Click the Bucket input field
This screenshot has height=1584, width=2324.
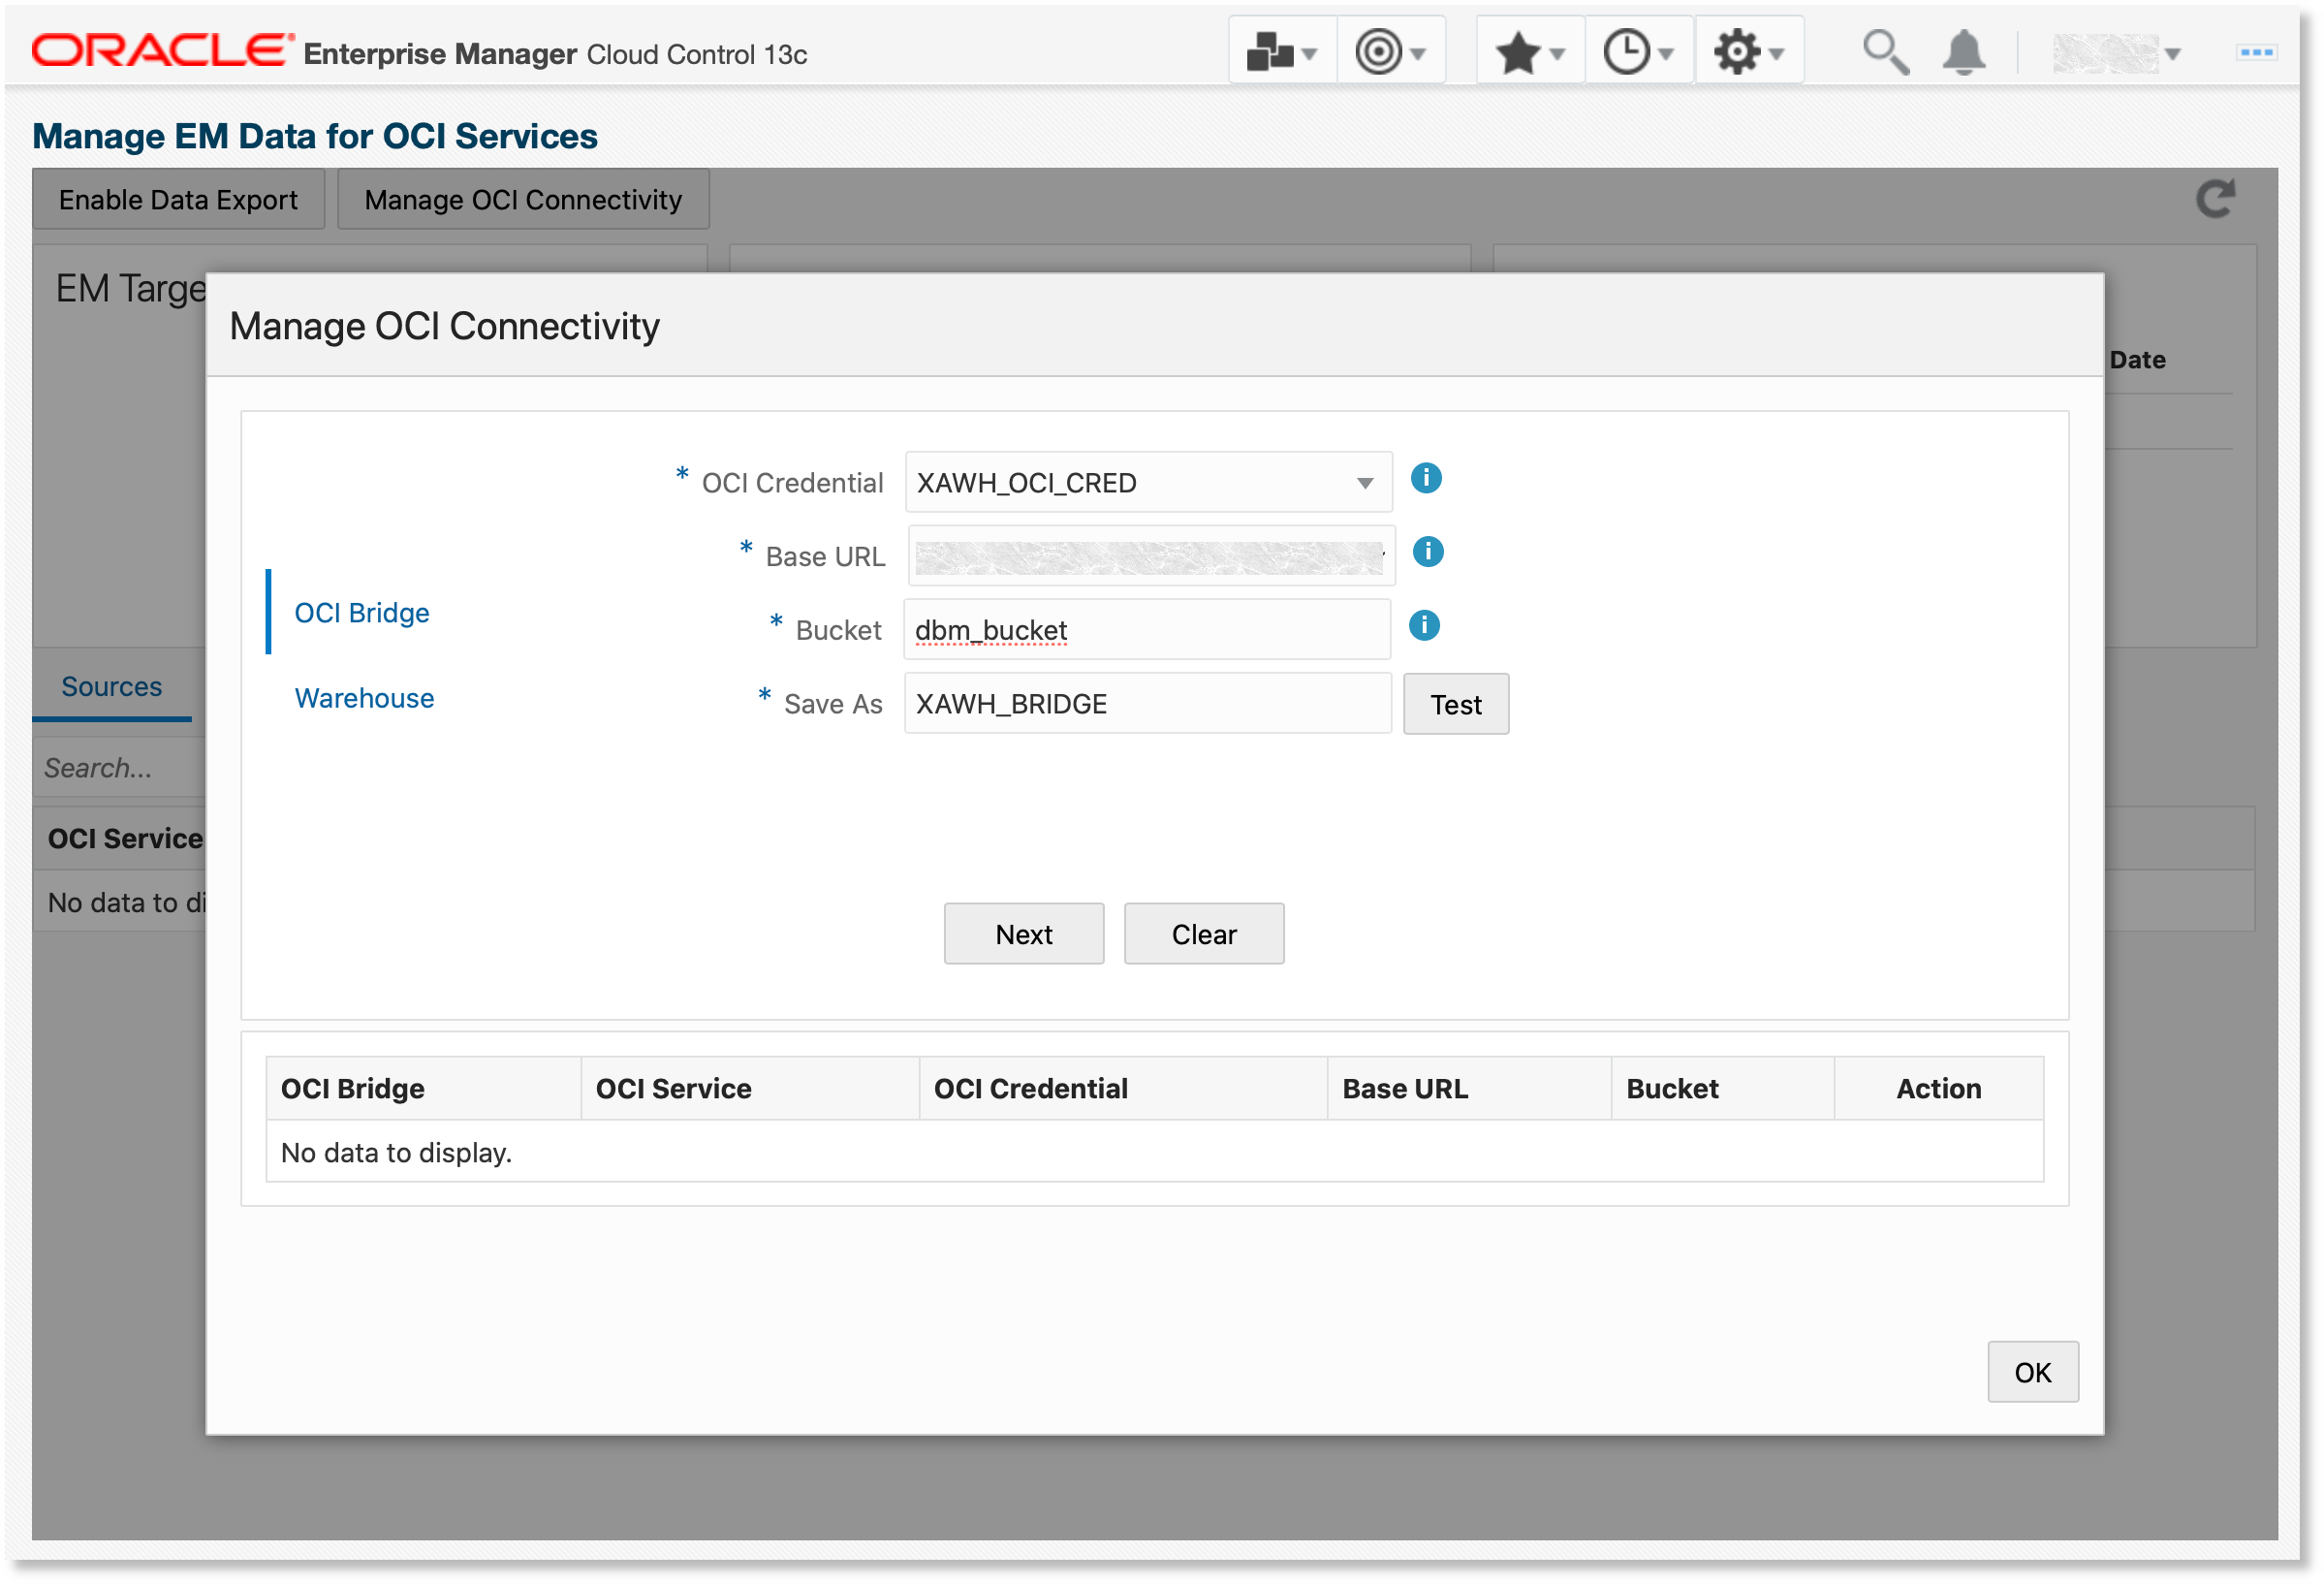pos(1147,630)
